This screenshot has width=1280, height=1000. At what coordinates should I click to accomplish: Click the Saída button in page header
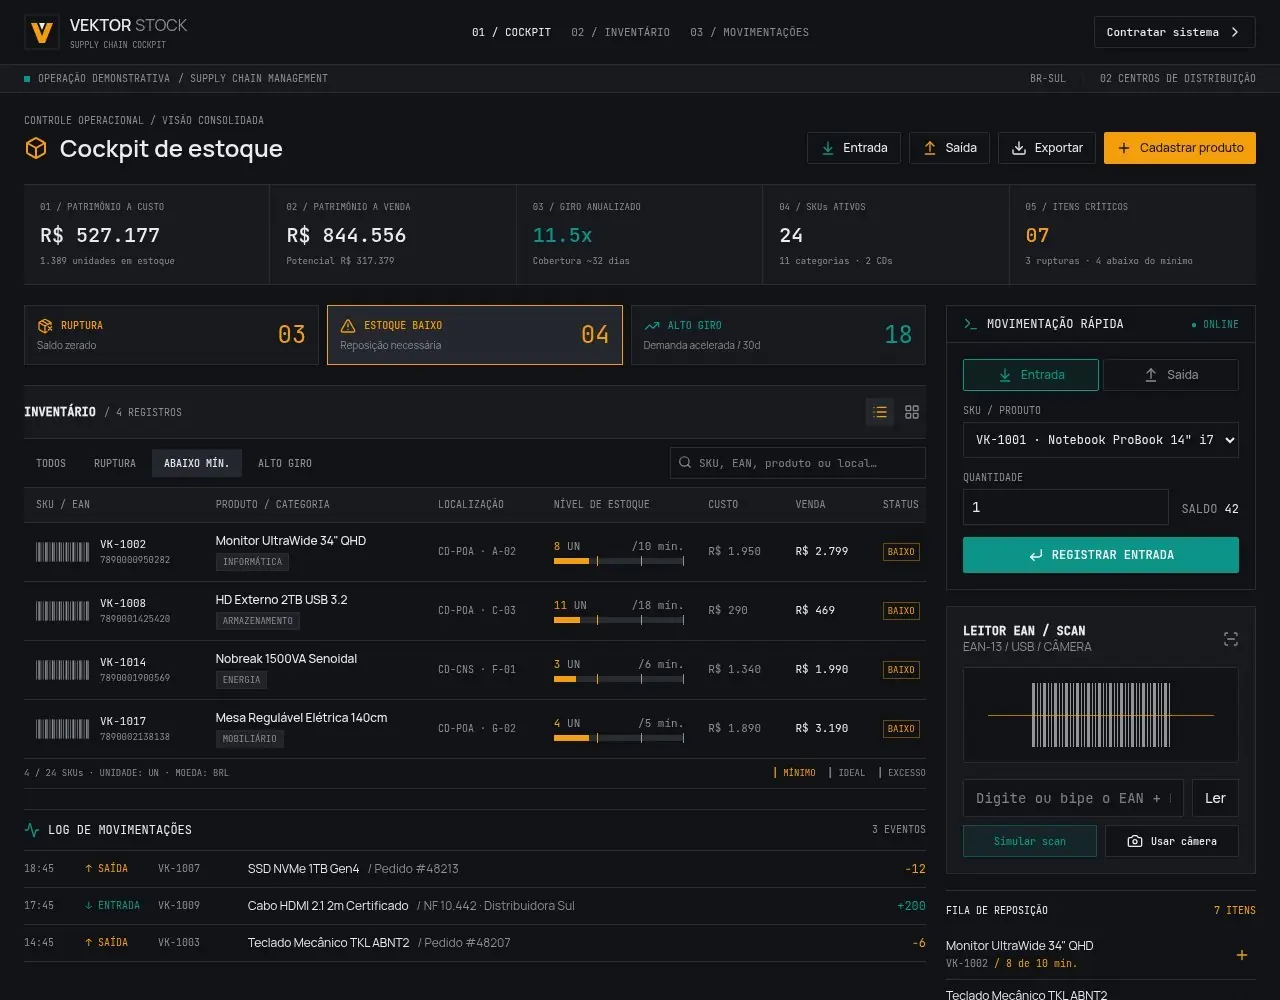click(949, 148)
